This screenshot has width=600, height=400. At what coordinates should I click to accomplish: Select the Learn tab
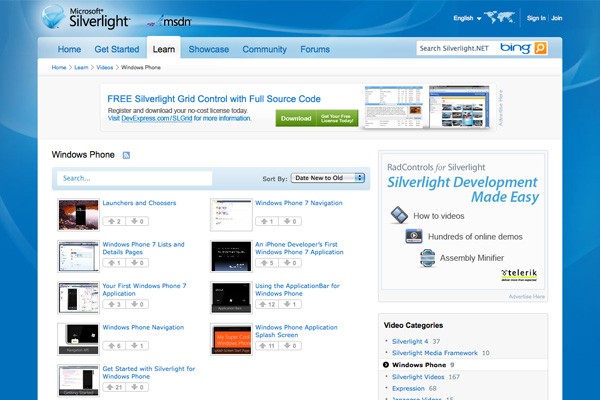(164, 49)
